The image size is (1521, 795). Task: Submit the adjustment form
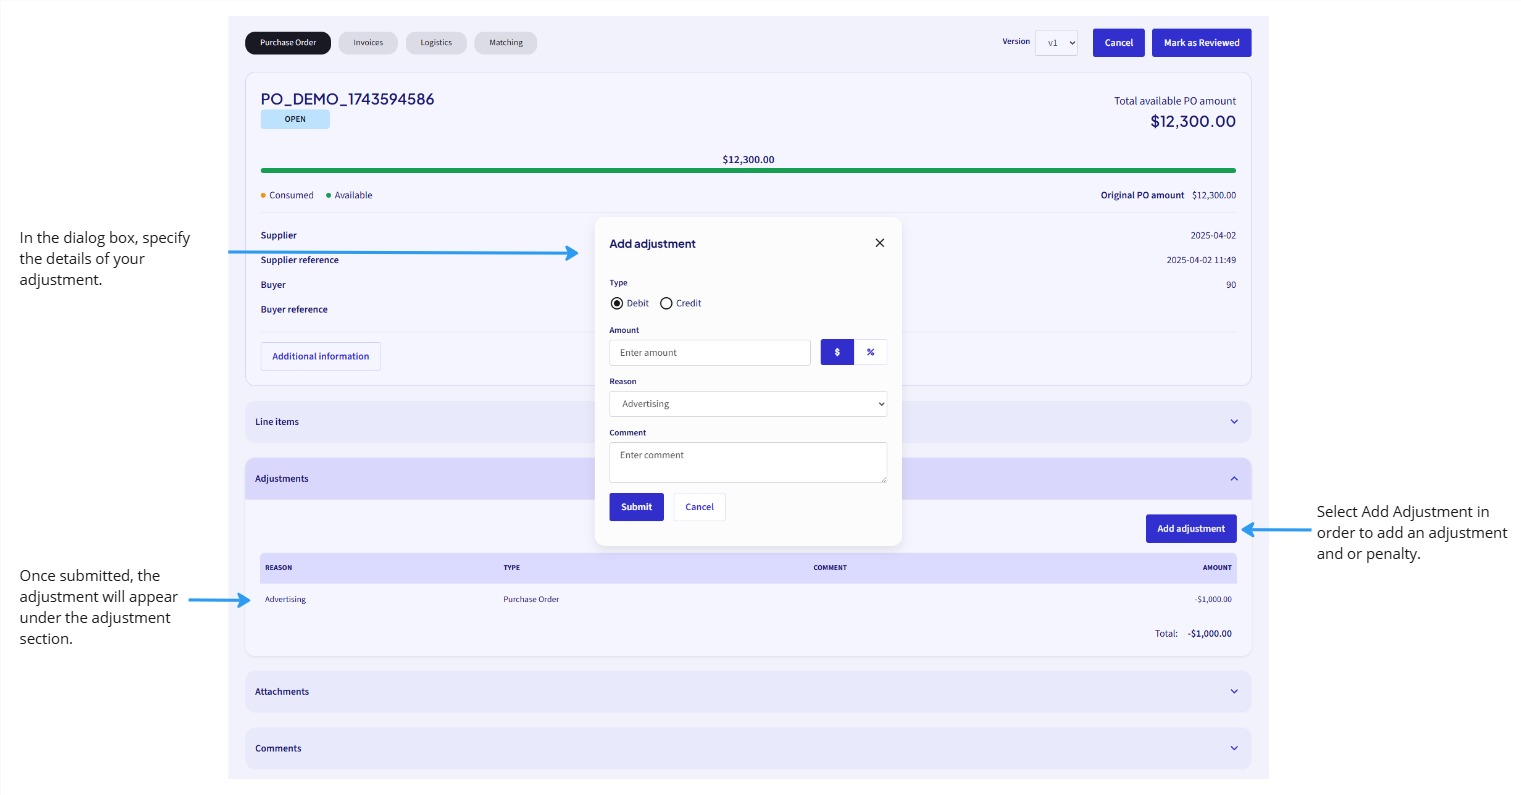click(636, 507)
